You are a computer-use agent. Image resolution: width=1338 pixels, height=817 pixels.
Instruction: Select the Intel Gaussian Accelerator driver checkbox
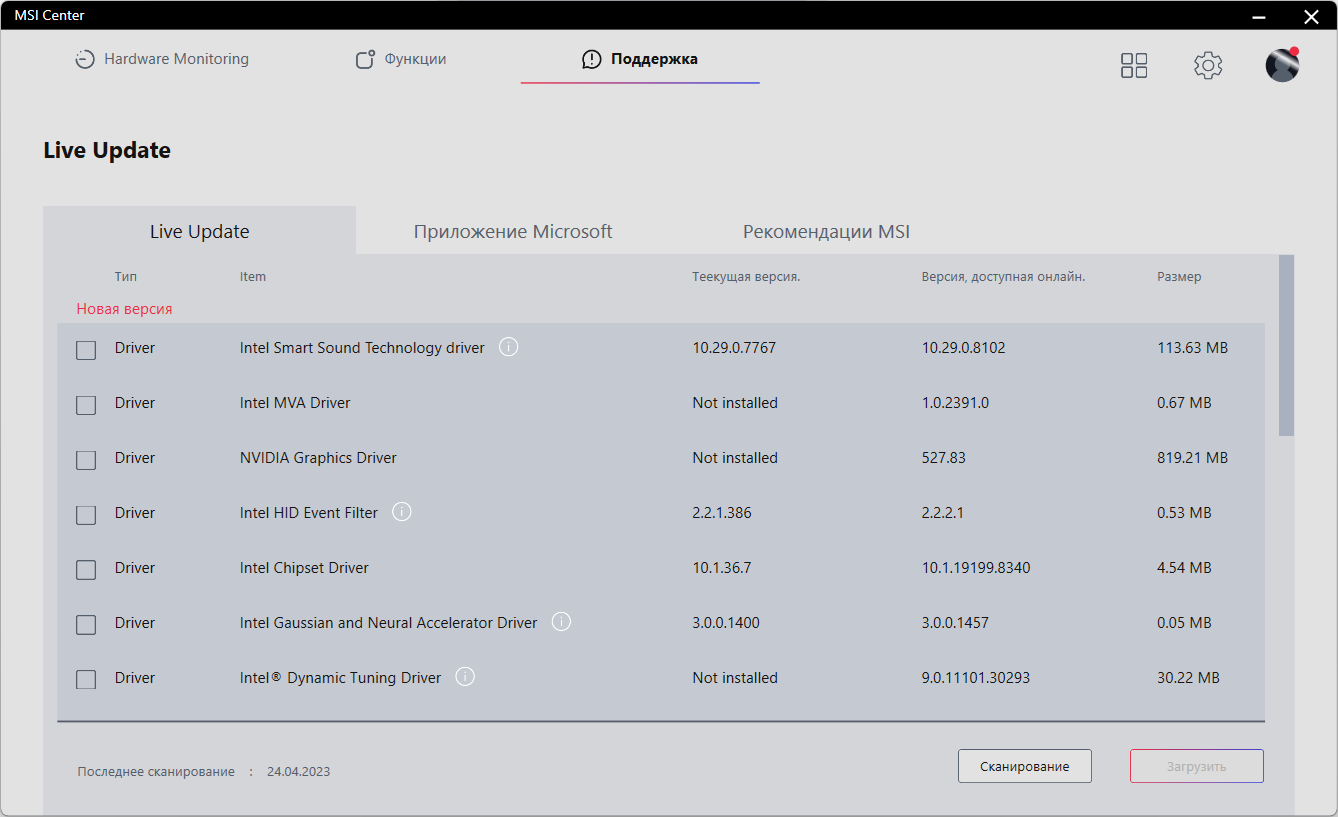click(86, 625)
